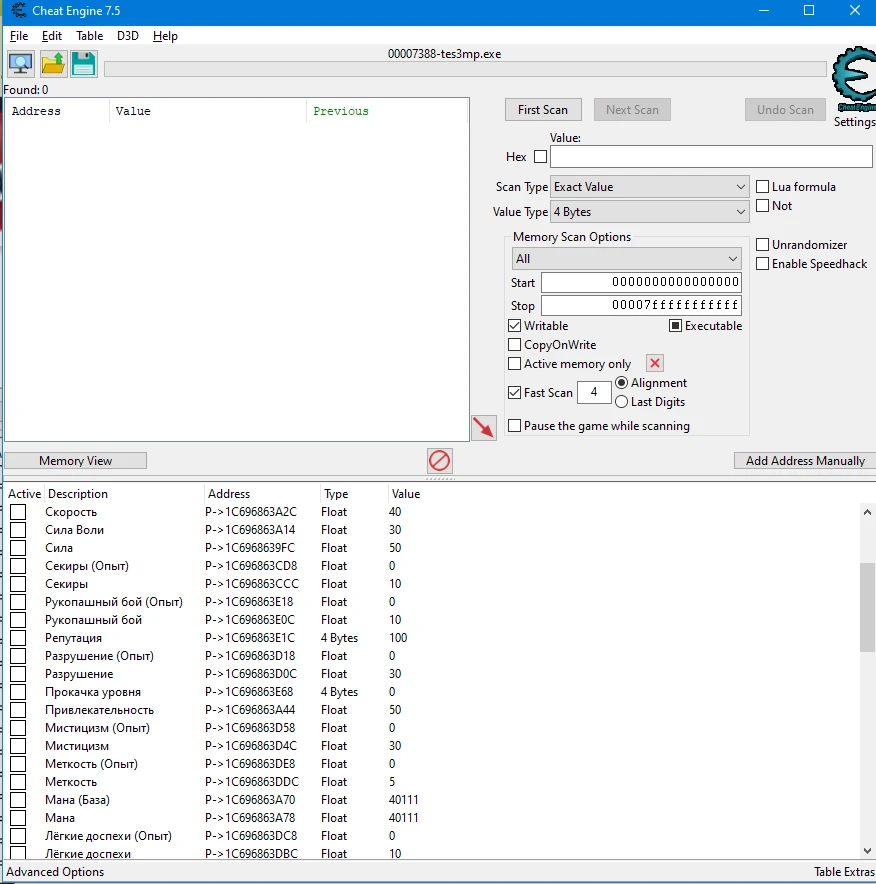Click the Start address field

point(641,282)
